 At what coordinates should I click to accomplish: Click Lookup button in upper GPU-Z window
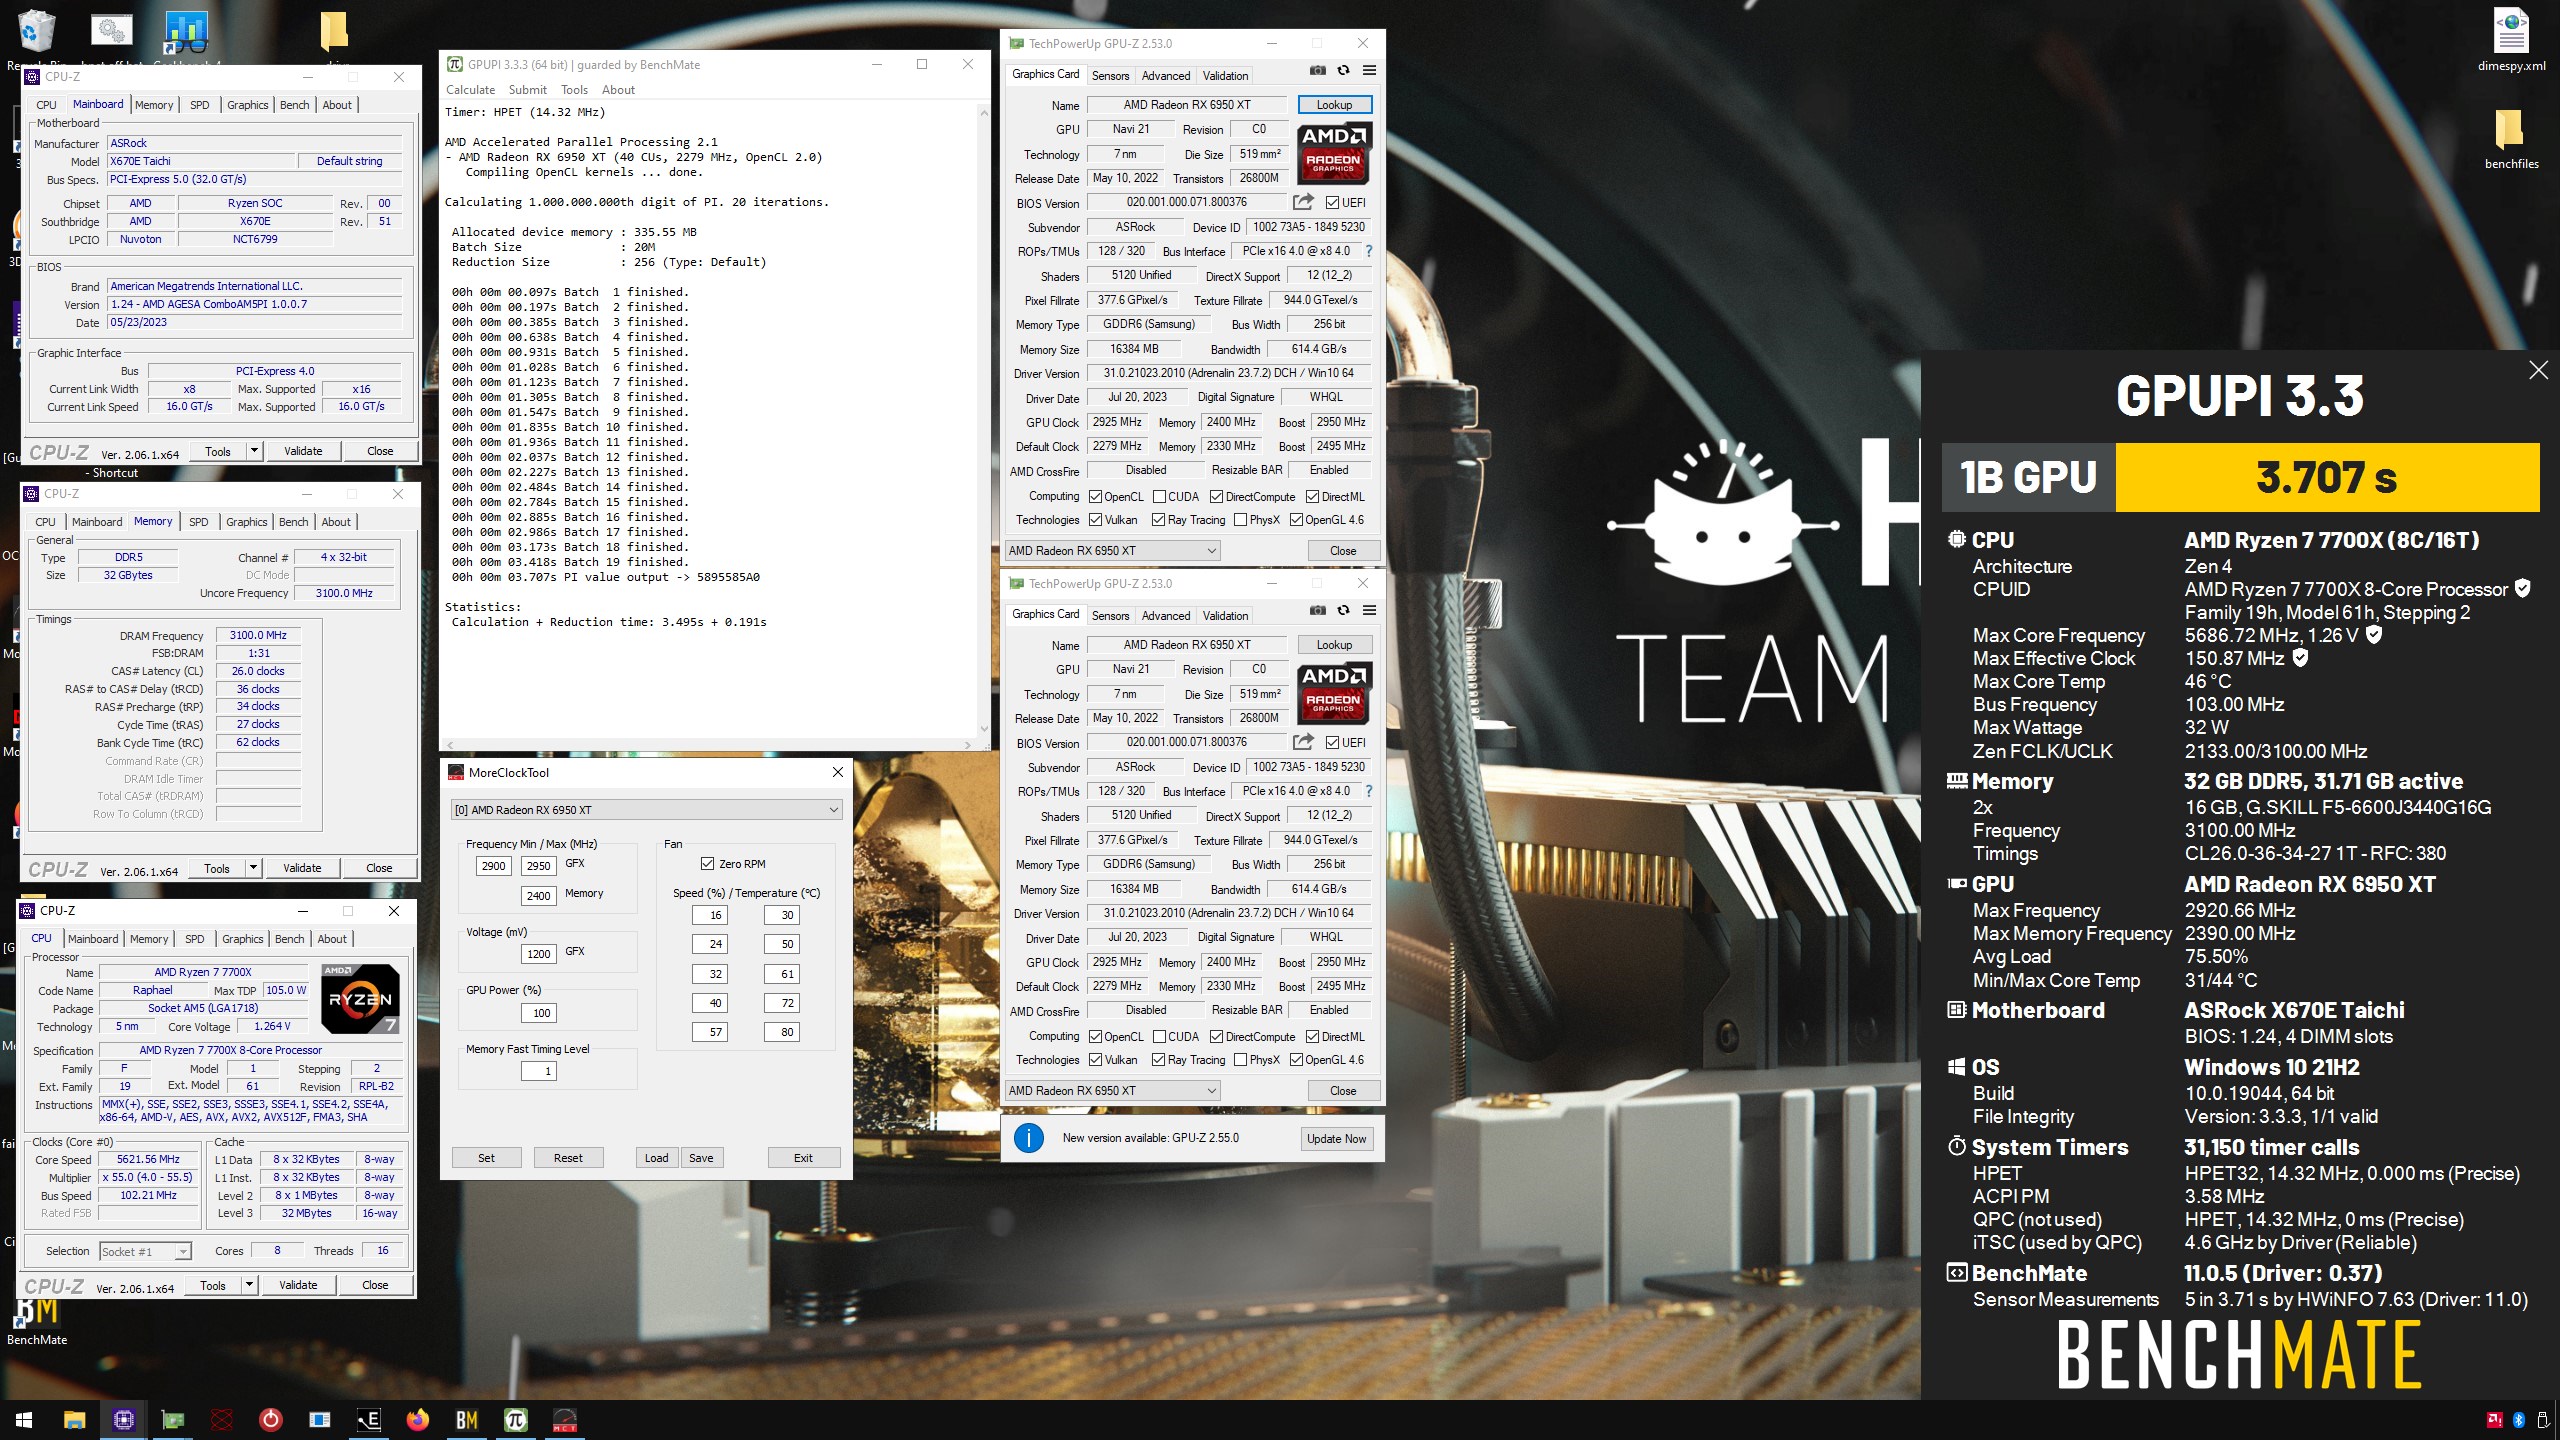(x=1334, y=105)
